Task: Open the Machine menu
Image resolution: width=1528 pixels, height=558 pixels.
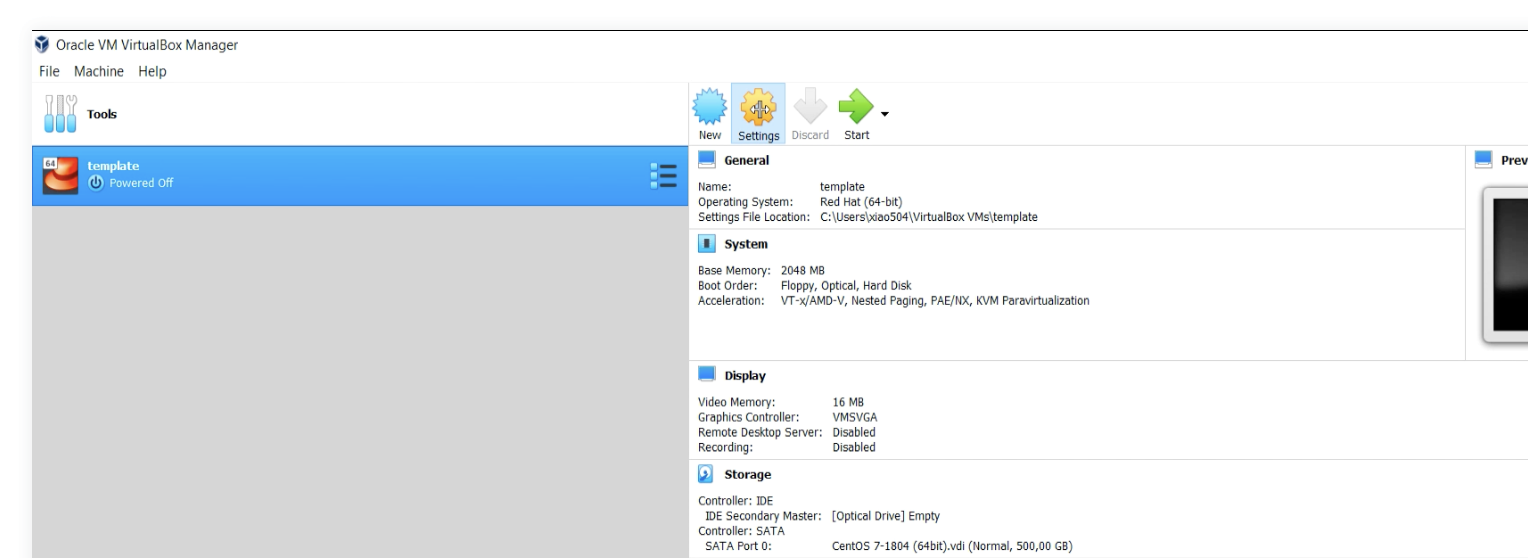Action: pos(98,71)
